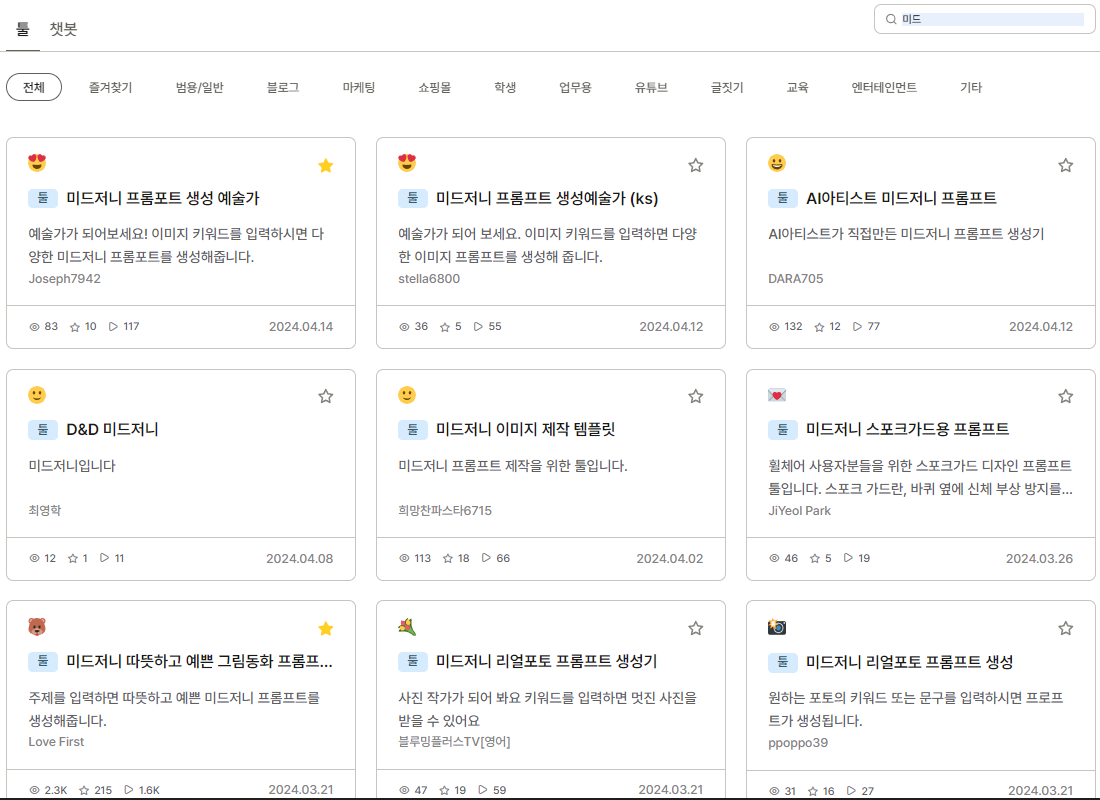The image size is (1100, 800).
Task: Remove favorite on 그림동화 프롬프트 card
Action: tap(326, 628)
